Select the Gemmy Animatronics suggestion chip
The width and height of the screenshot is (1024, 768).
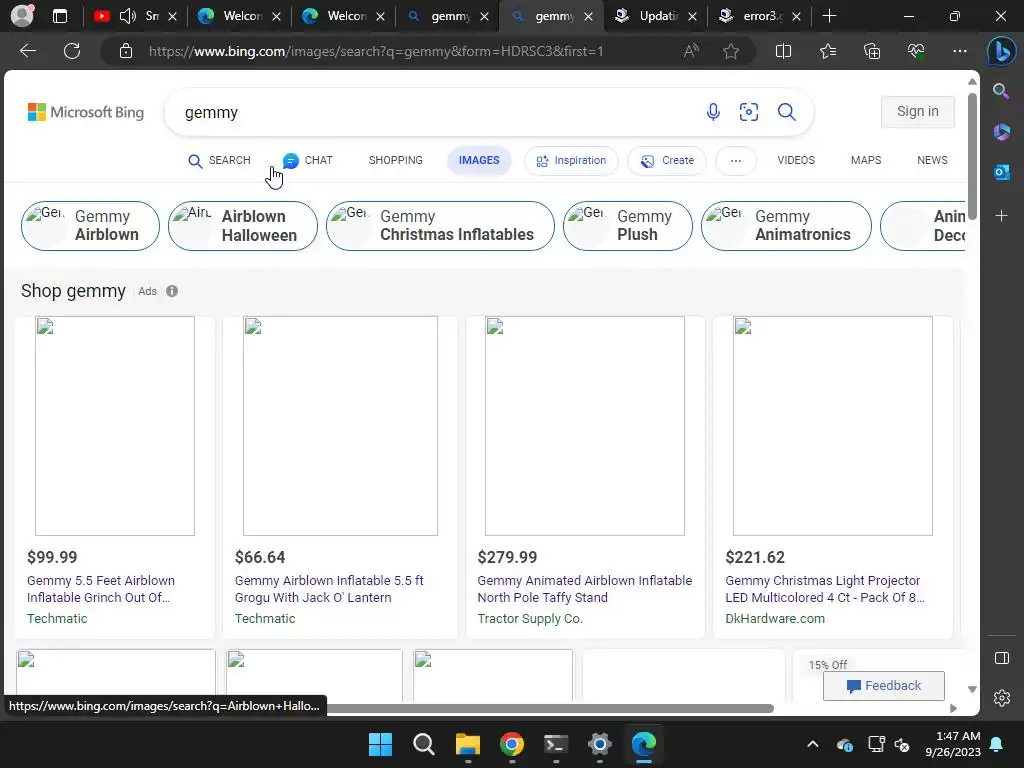[786, 226]
